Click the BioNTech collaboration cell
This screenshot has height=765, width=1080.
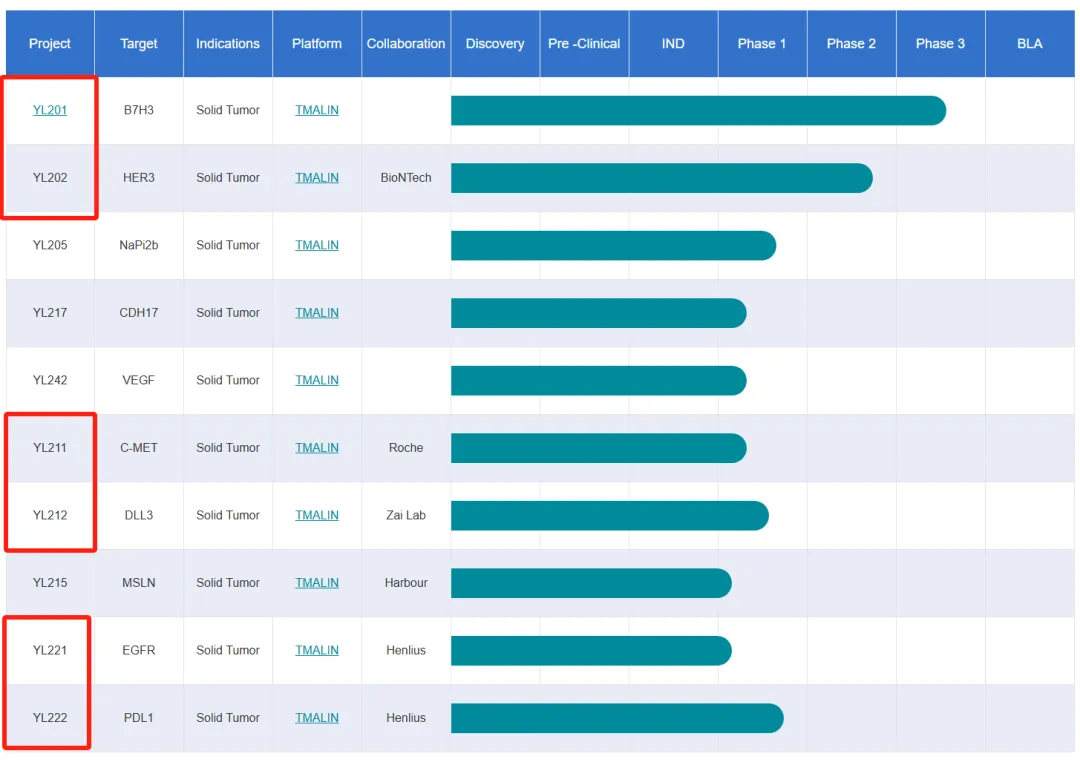[406, 178]
